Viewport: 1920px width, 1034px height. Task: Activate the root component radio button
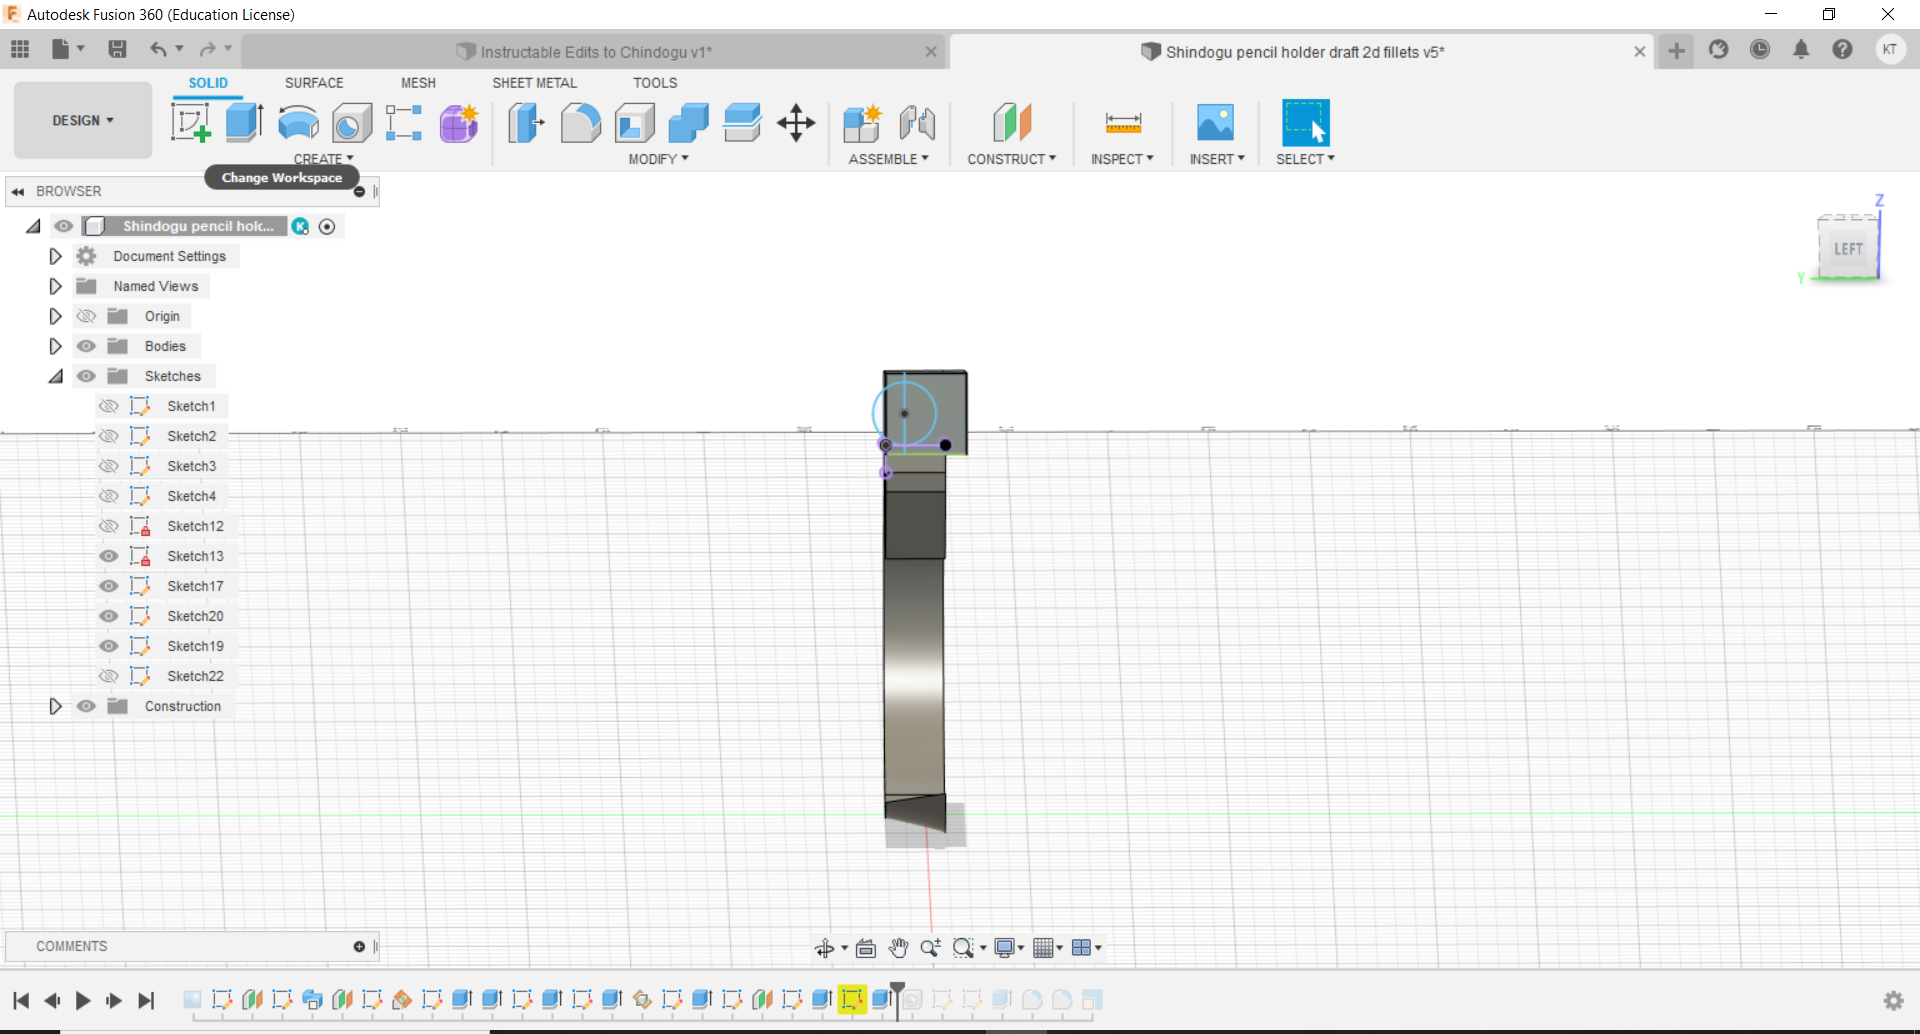point(327,226)
